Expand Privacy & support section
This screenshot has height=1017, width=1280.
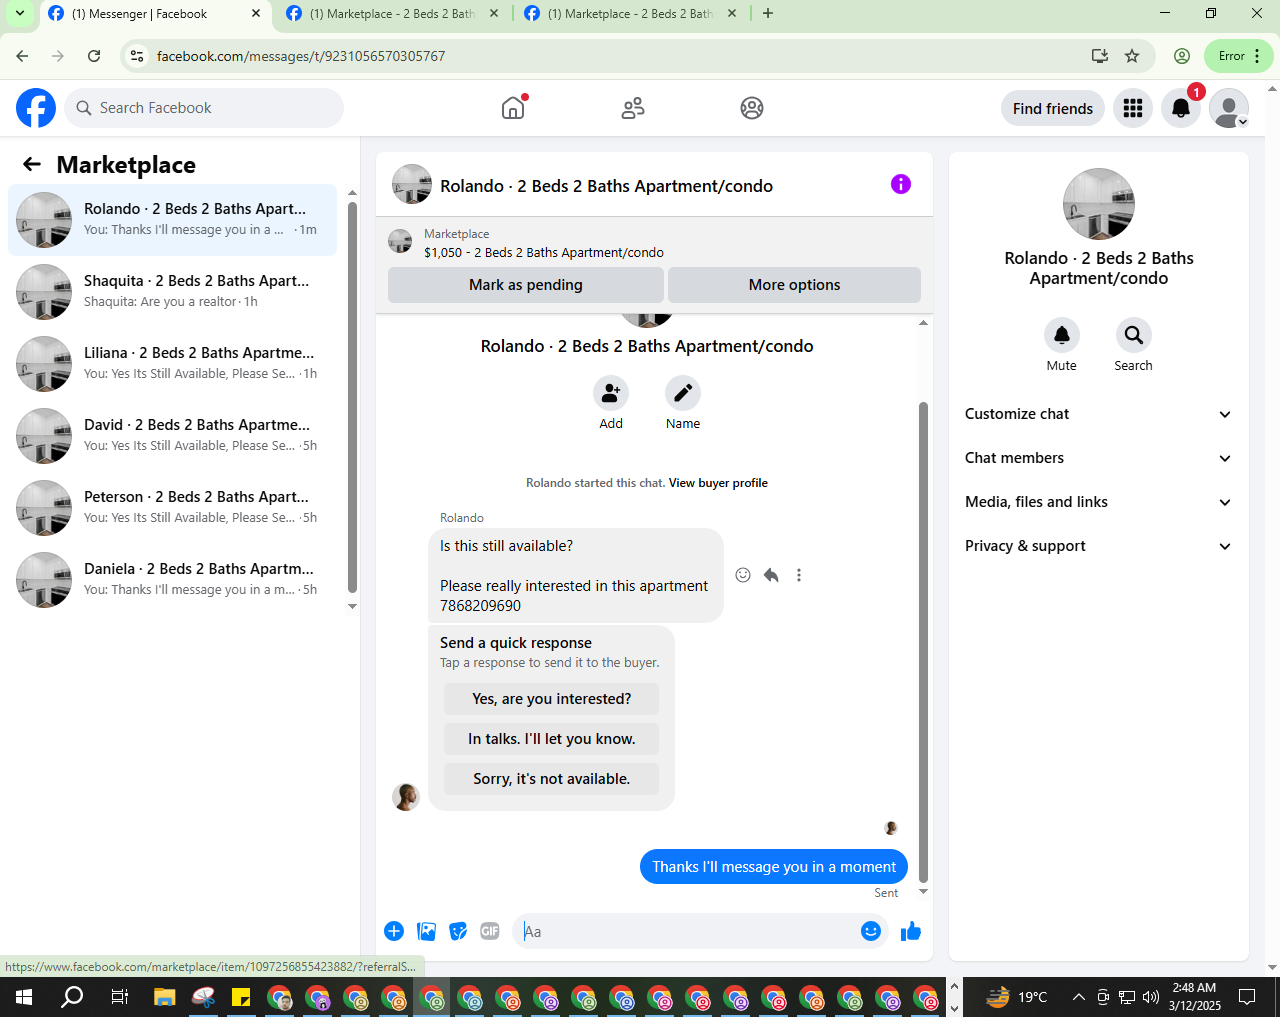coord(1099,546)
